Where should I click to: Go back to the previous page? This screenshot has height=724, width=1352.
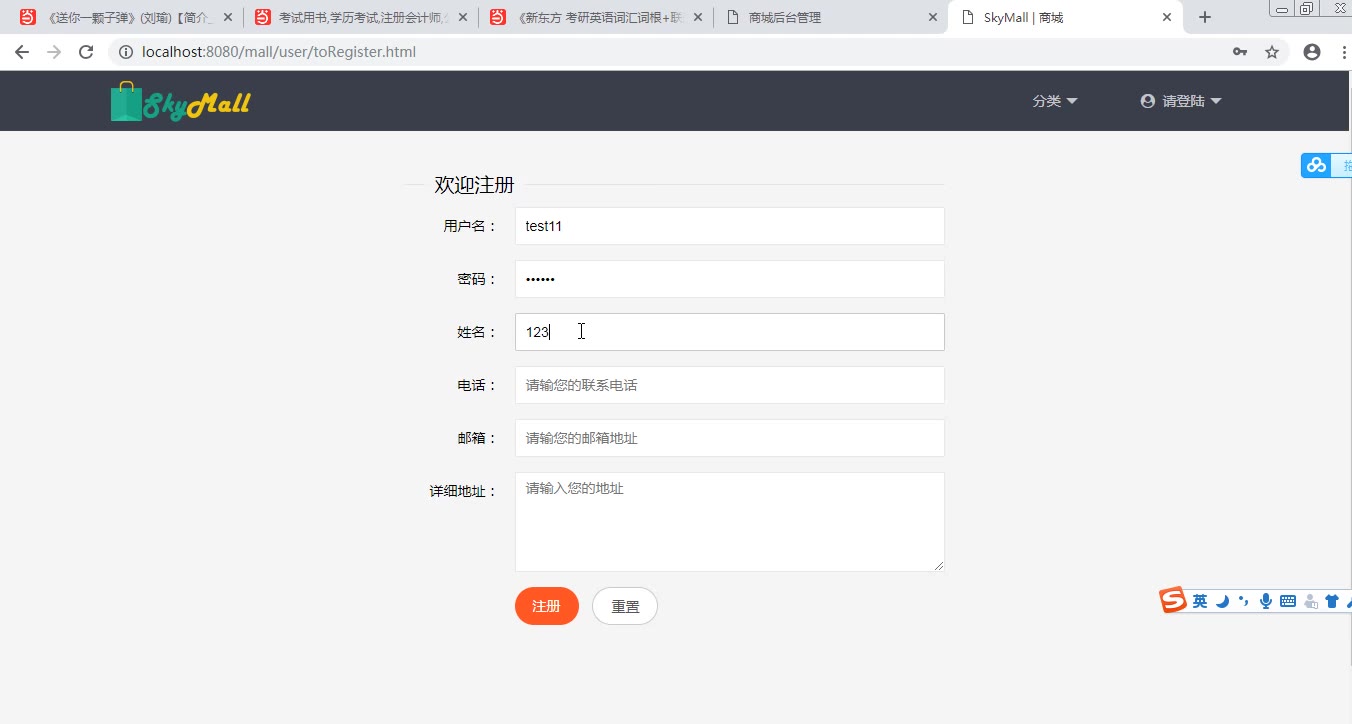(22, 52)
